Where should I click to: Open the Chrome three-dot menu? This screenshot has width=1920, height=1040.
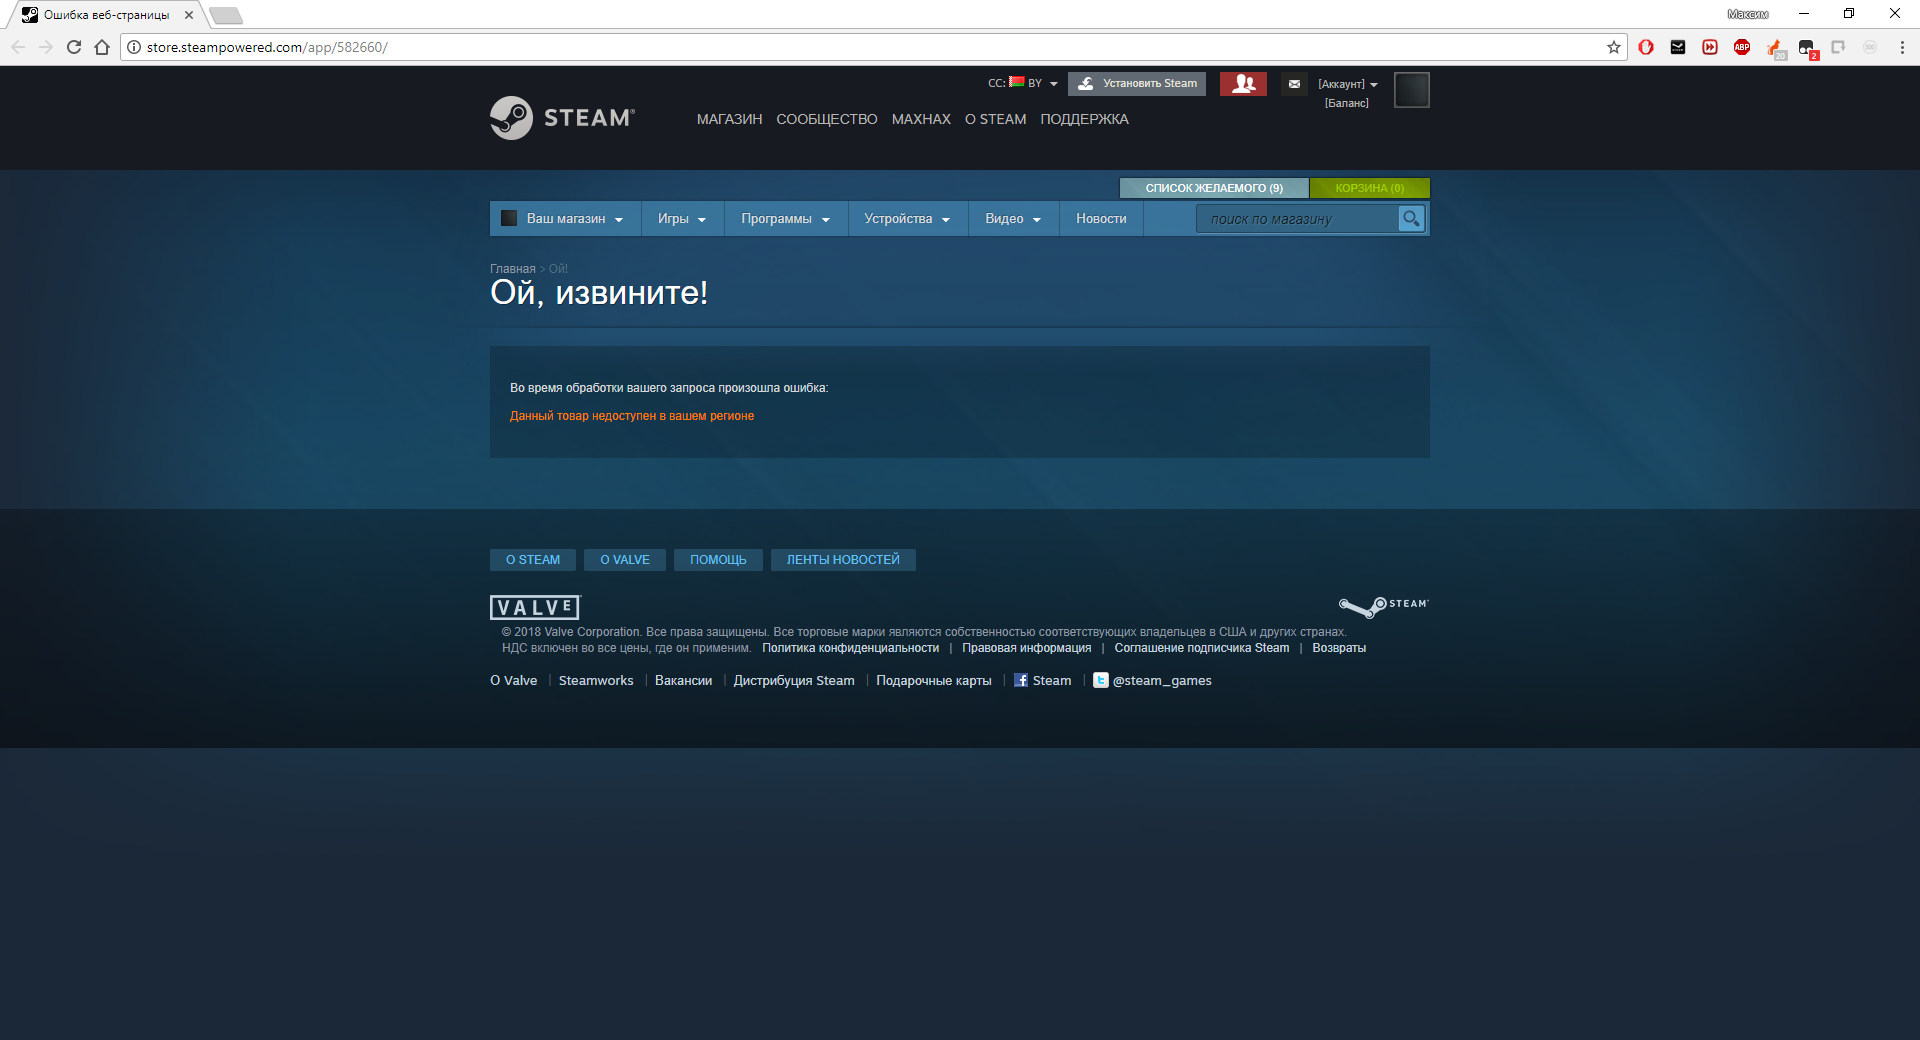click(x=1902, y=47)
